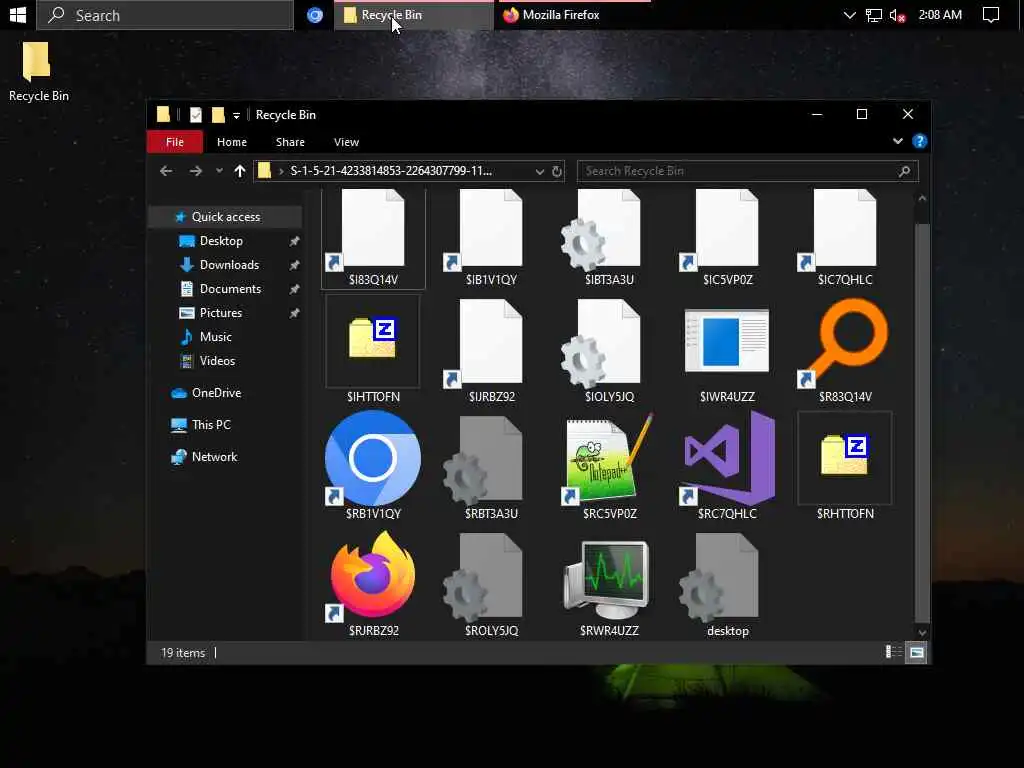Image resolution: width=1024 pixels, height=768 pixels.
Task: Open Network in navigation pane
Action: (214, 457)
